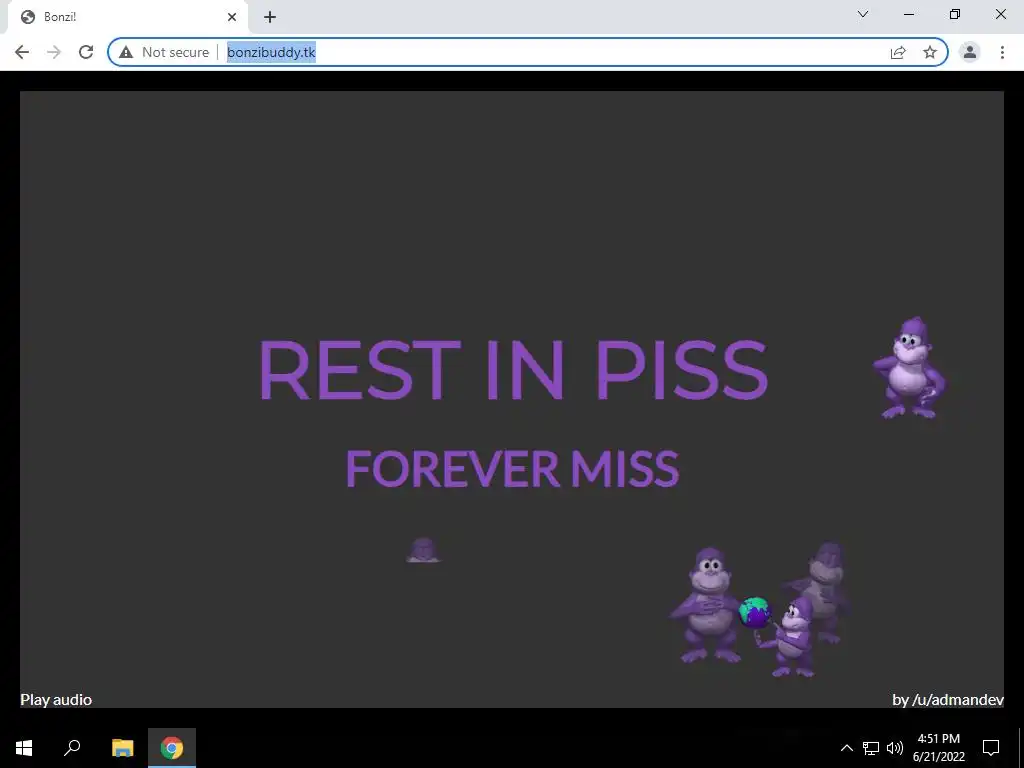Click the large Bonzi with crossed arms

705,605
